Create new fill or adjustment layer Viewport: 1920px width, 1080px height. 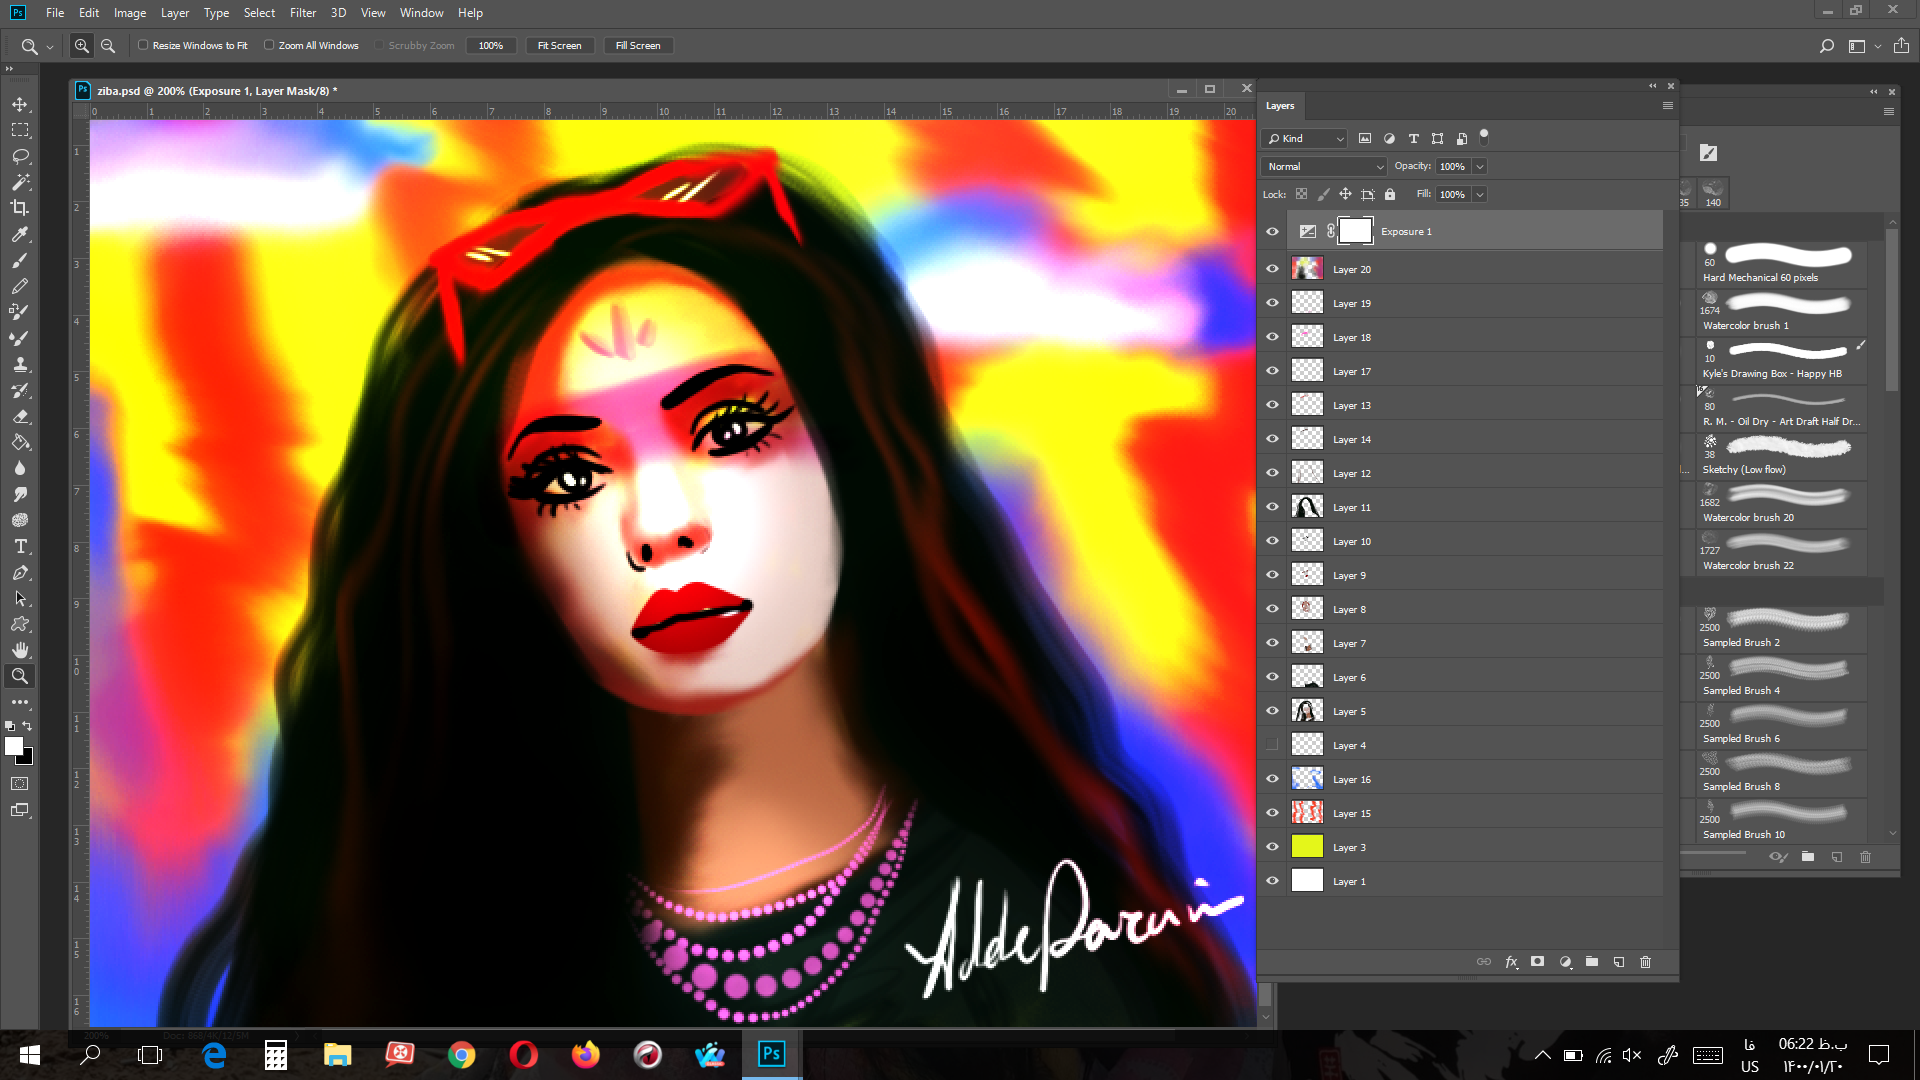point(1565,962)
